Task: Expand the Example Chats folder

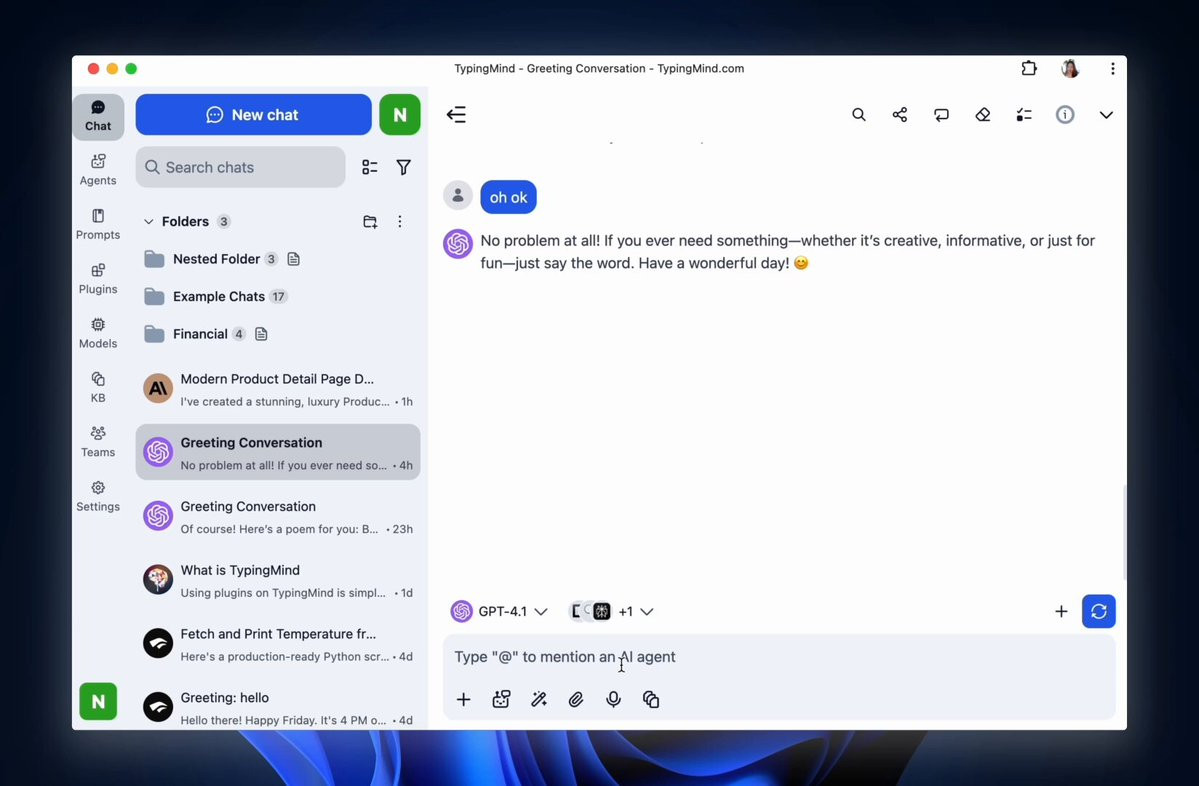Action: tap(219, 297)
